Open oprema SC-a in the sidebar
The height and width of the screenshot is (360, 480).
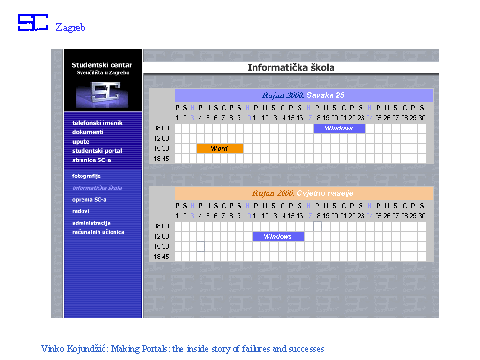point(89,200)
